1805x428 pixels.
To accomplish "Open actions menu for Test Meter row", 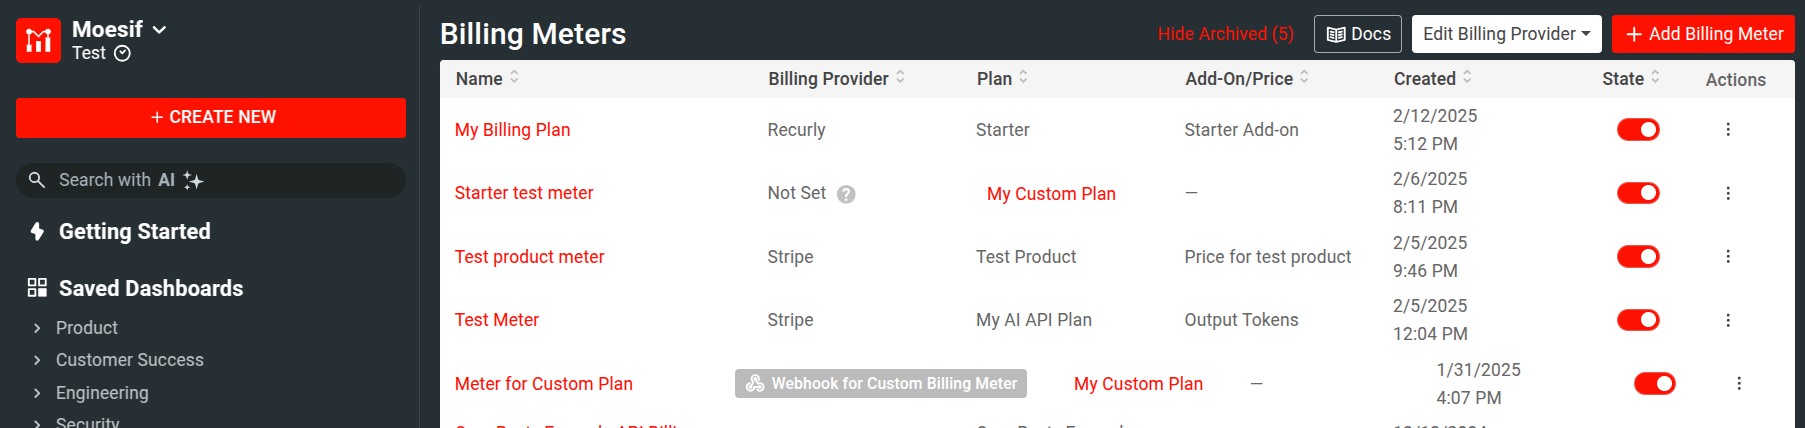I will point(1728,320).
